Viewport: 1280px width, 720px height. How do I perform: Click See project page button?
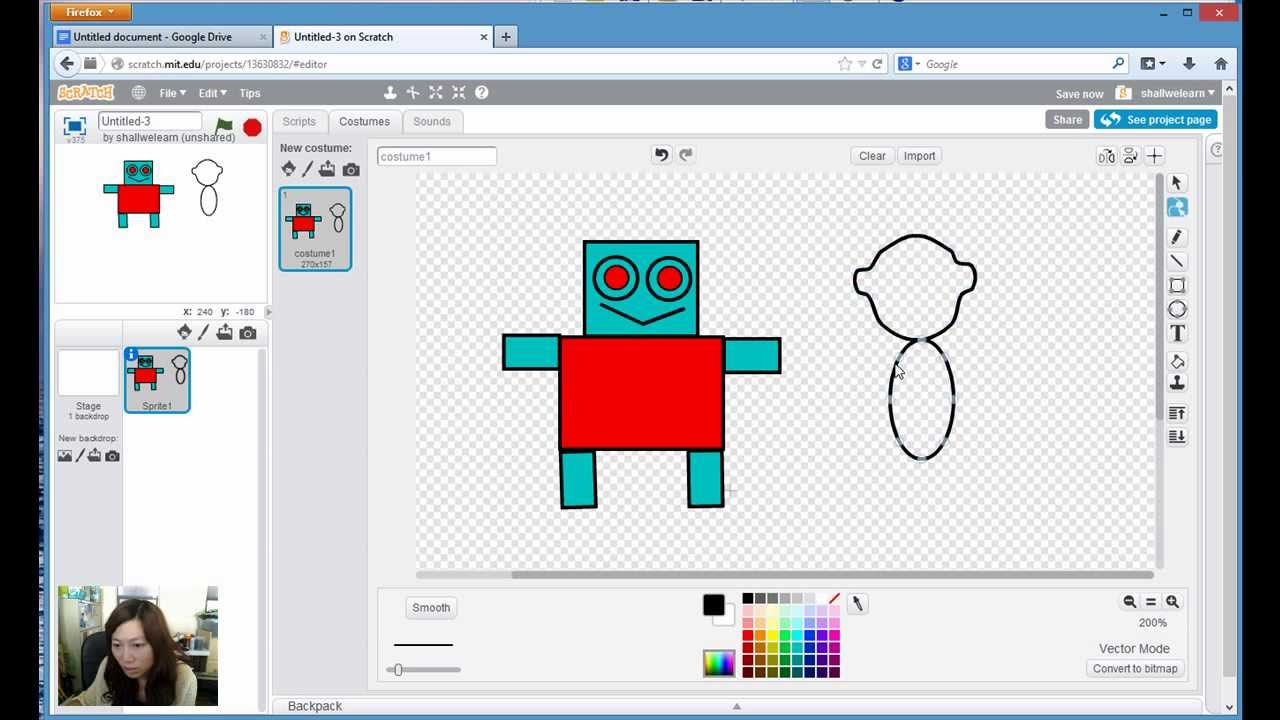(1156, 120)
